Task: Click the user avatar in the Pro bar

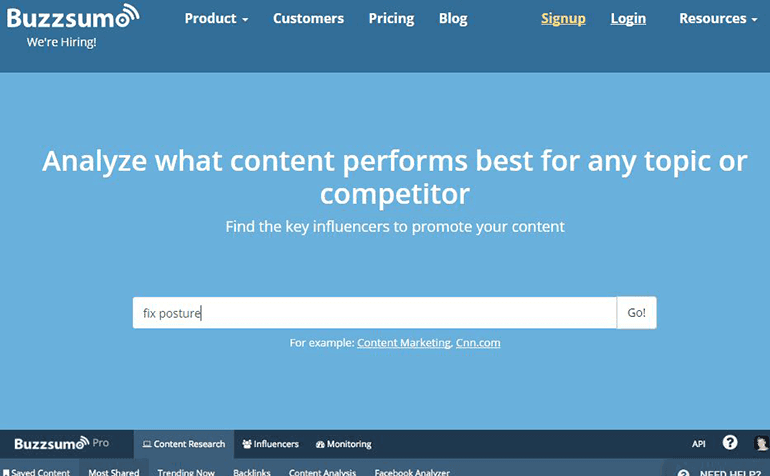Action: [x=762, y=443]
